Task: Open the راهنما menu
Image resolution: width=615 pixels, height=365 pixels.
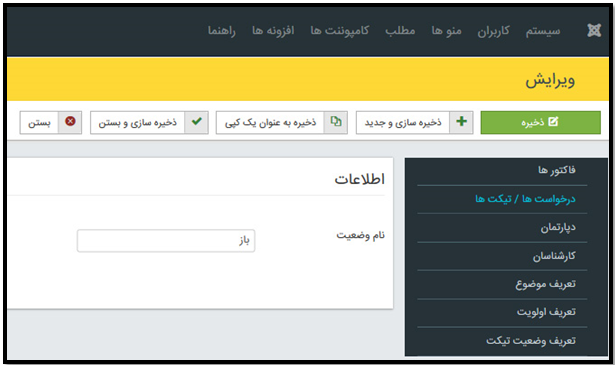Action: coord(222,31)
